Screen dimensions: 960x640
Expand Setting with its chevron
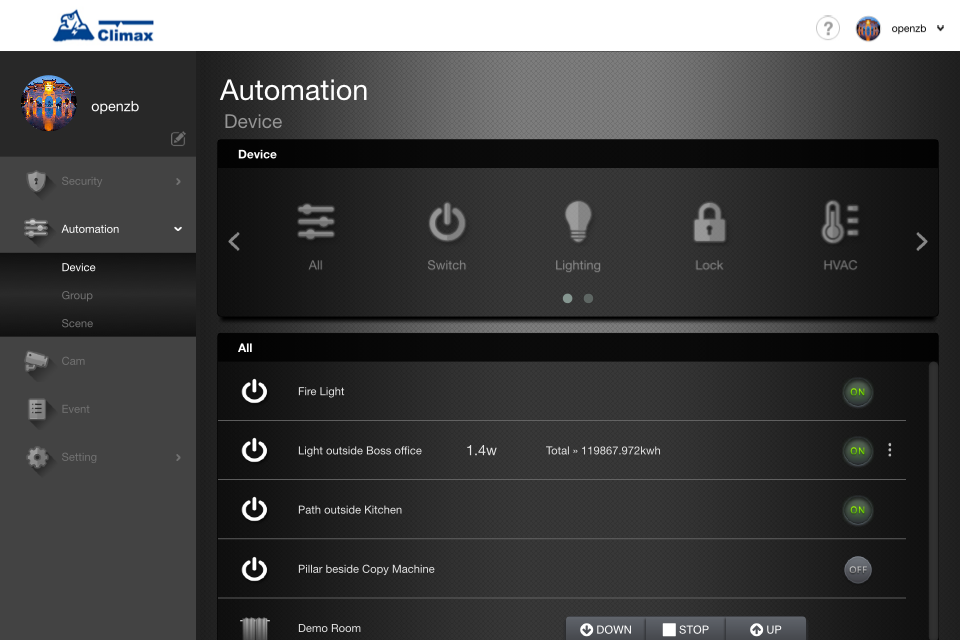point(178,457)
